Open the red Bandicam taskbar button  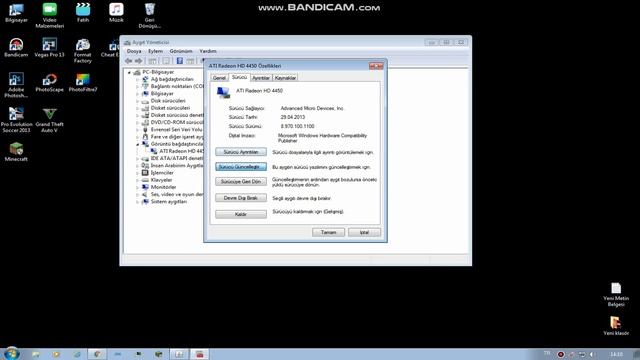199,354
